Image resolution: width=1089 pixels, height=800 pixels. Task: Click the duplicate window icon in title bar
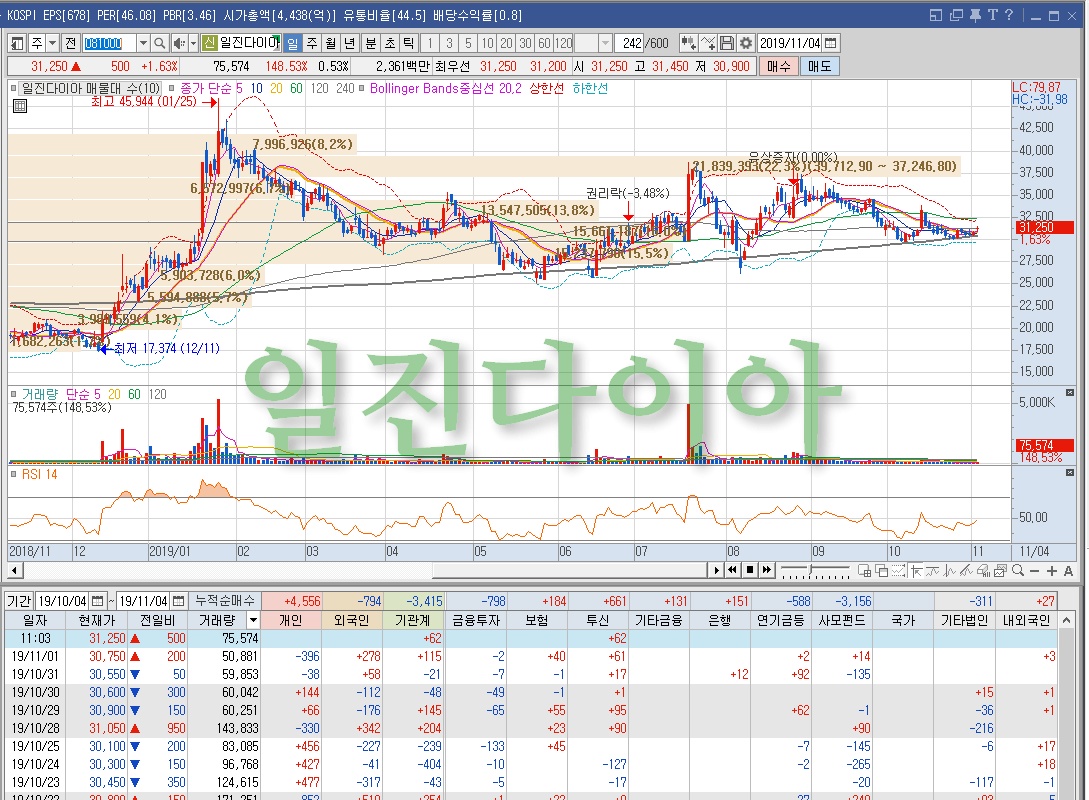coord(956,15)
